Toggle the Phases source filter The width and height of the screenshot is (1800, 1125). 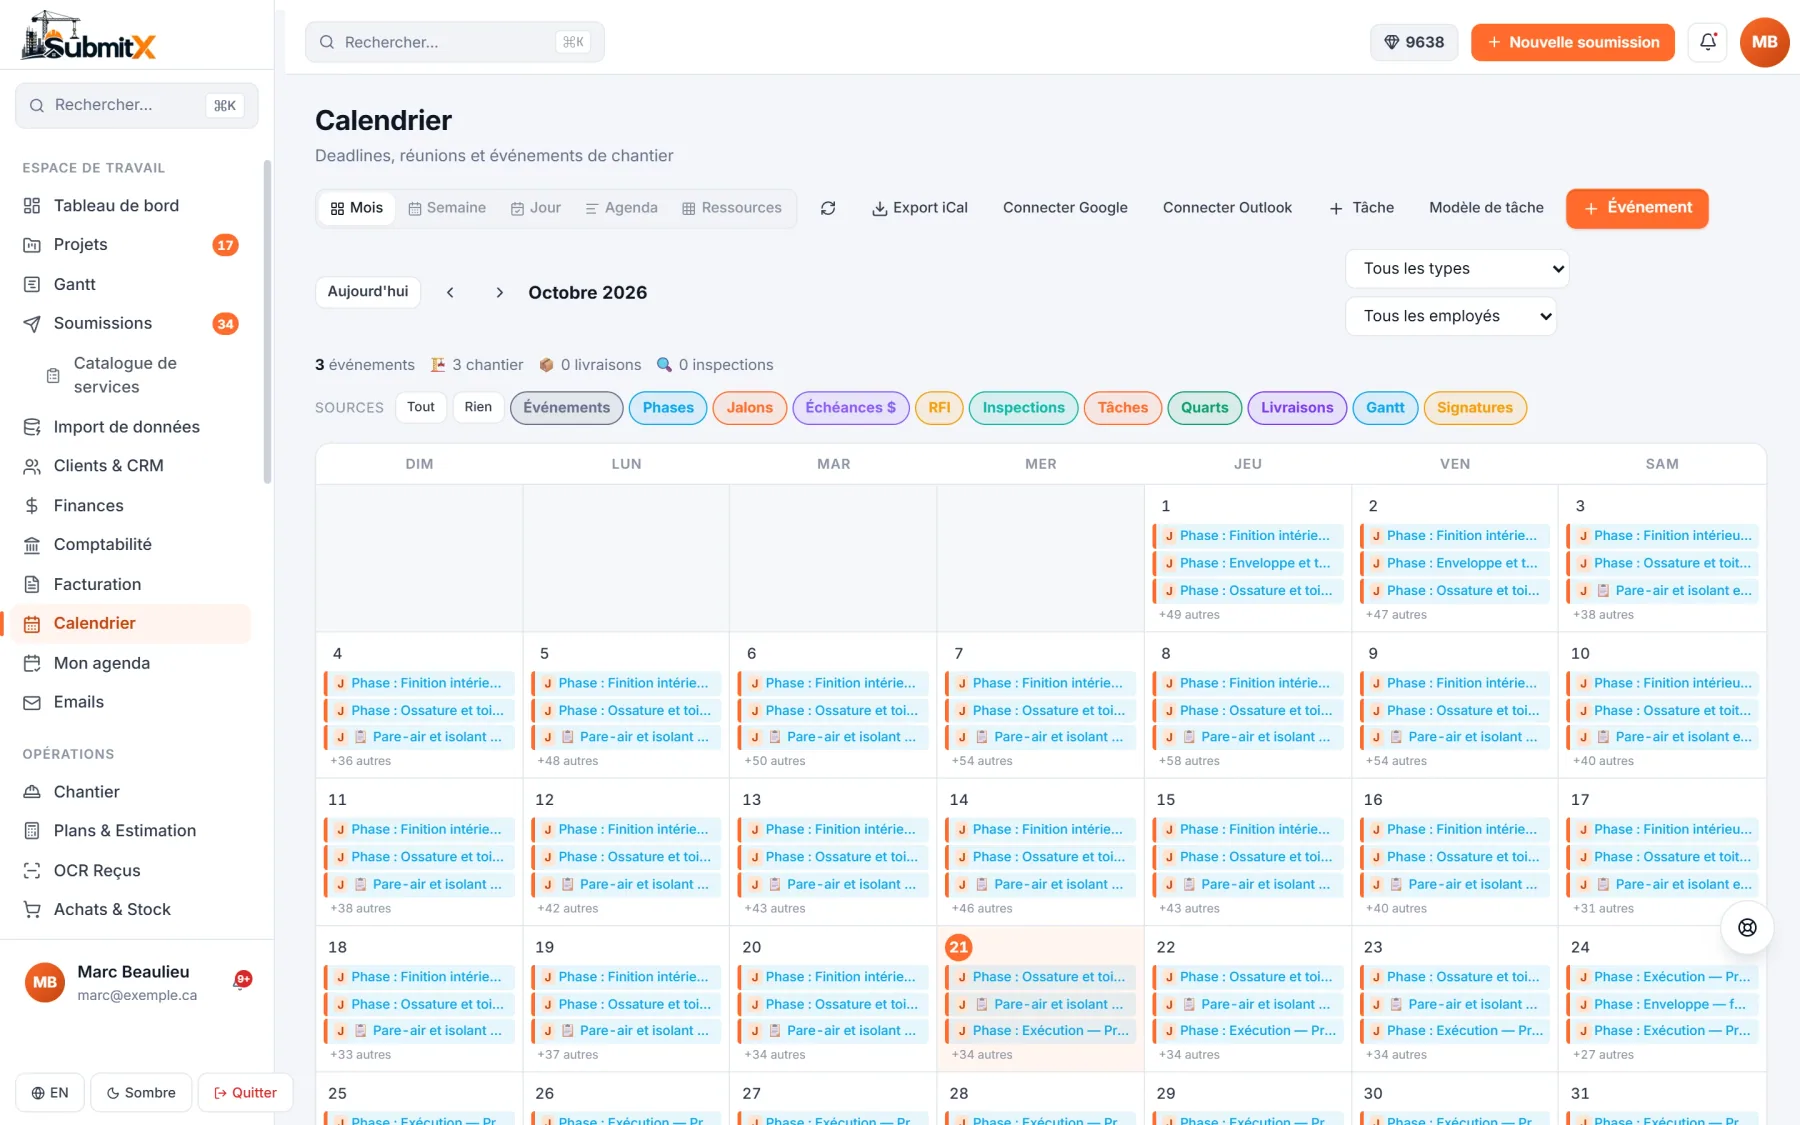point(668,407)
